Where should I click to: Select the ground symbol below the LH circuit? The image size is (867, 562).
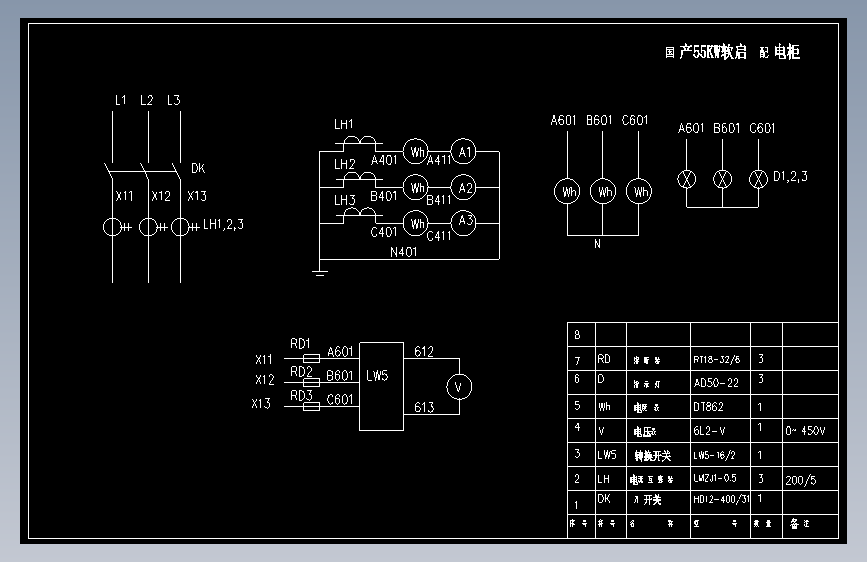click(320, 273)
